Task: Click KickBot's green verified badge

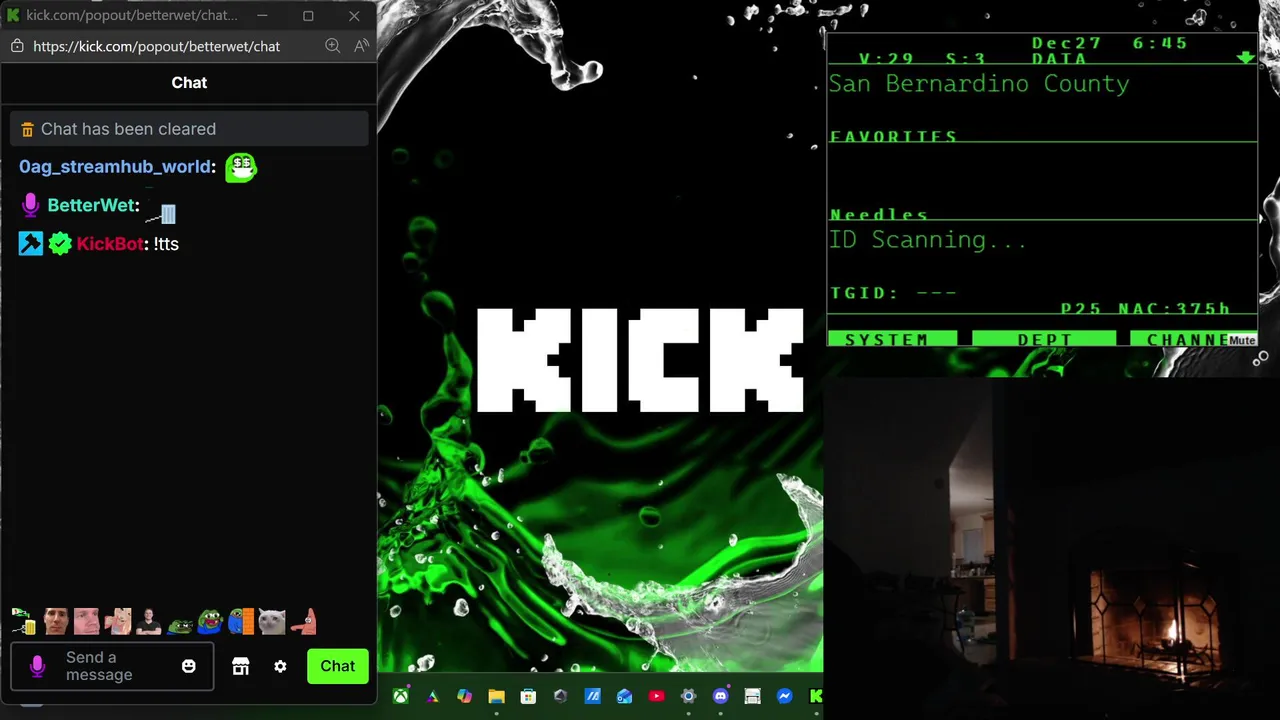Action: tap(60, 244)
